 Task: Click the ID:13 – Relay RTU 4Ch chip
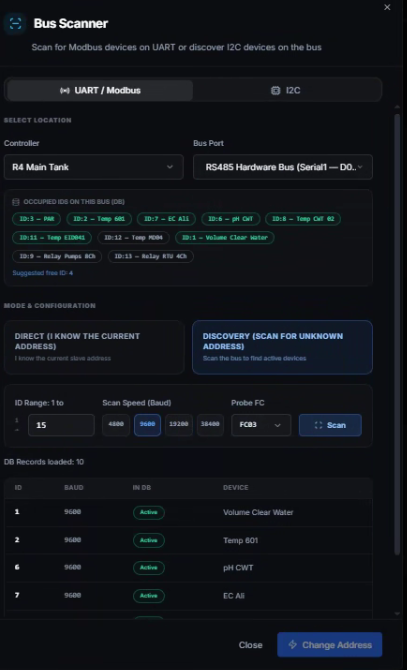(150, 256)
